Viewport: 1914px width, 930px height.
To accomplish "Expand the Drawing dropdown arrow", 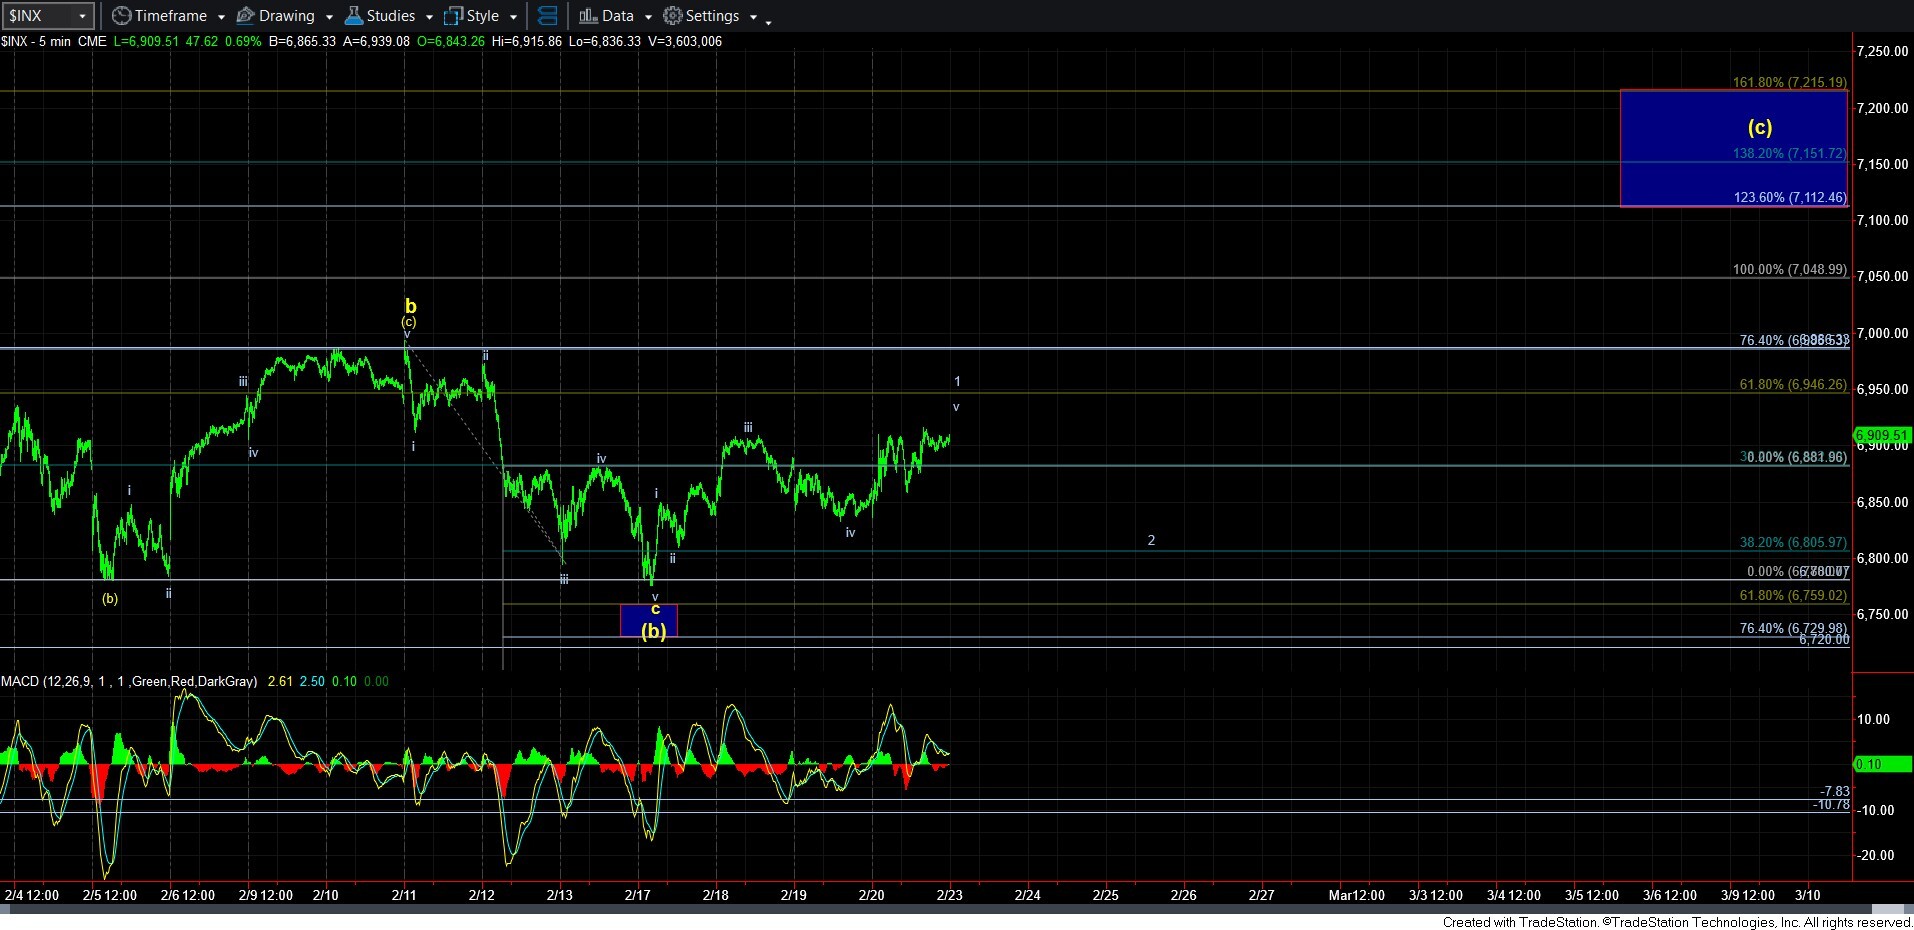I will click(x=329, y=17).
